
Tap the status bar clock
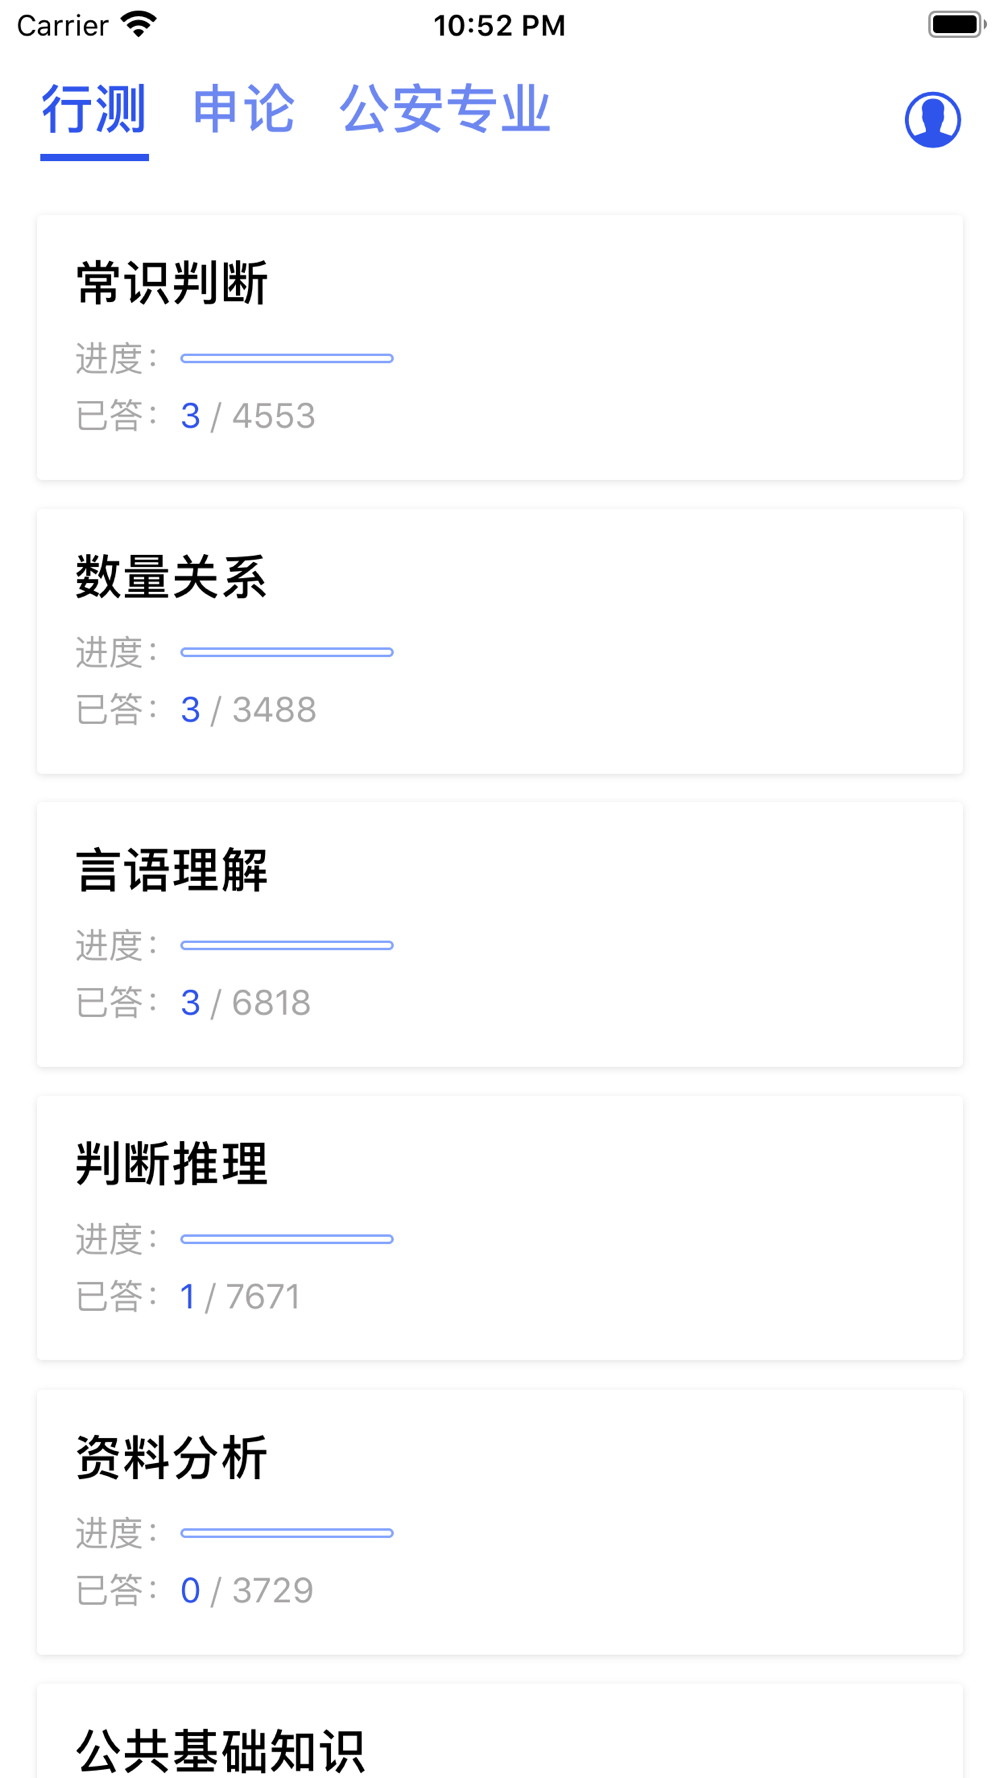coord(499,25)
